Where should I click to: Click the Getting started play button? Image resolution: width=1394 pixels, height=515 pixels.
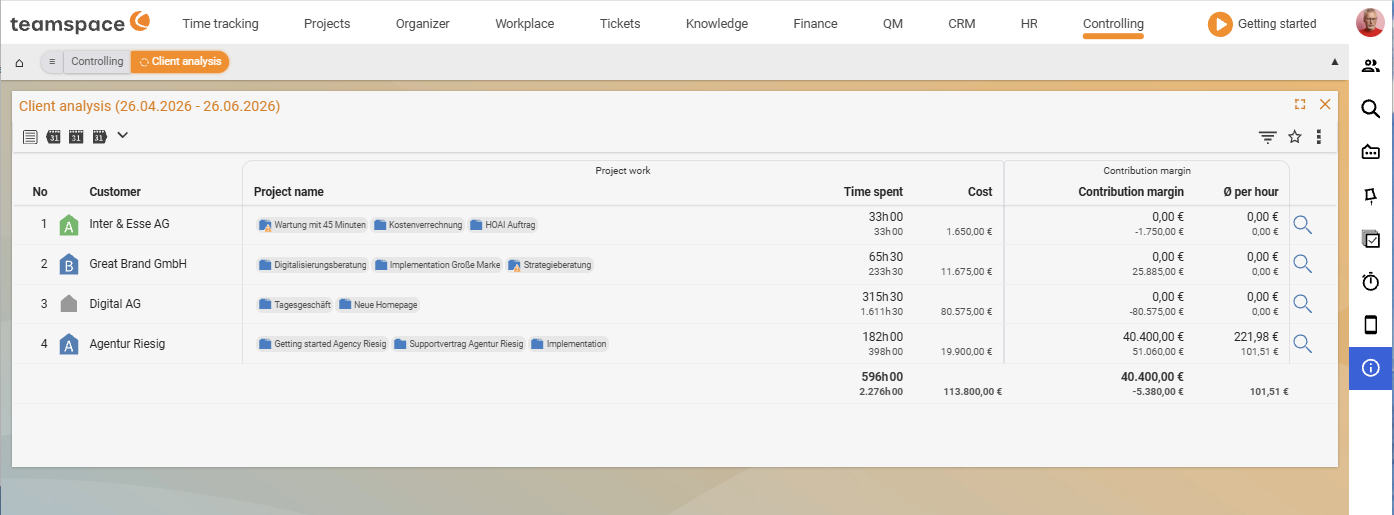[x=1220, y=24]
